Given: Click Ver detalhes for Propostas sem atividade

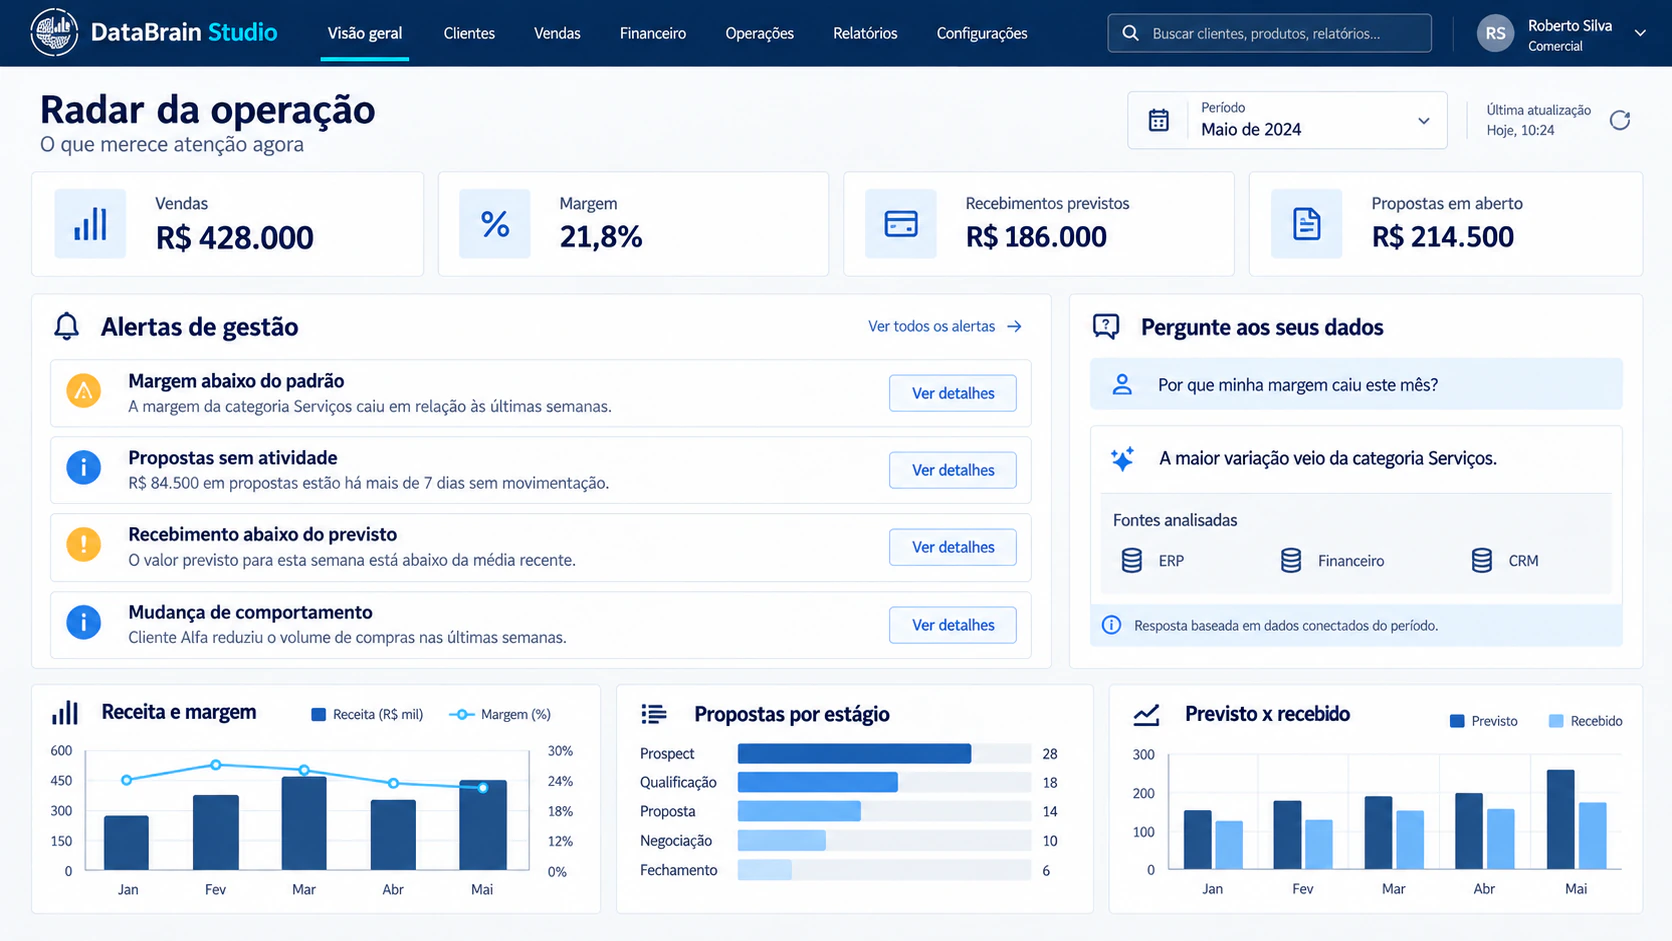Looking at the screenshot, I should (953, 470).
